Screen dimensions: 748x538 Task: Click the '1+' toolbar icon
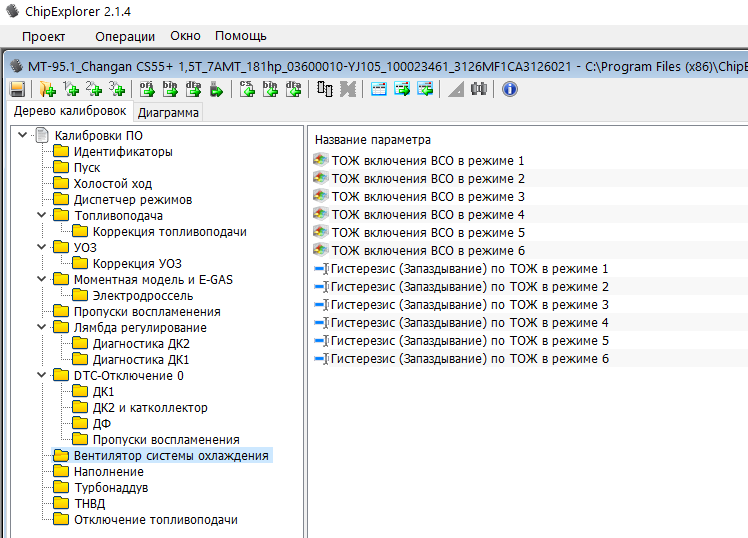tap(70, 89)
